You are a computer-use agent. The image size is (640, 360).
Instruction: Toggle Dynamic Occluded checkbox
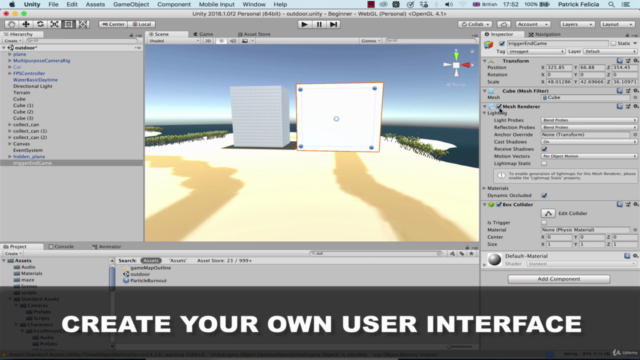(x=544, y=196)
